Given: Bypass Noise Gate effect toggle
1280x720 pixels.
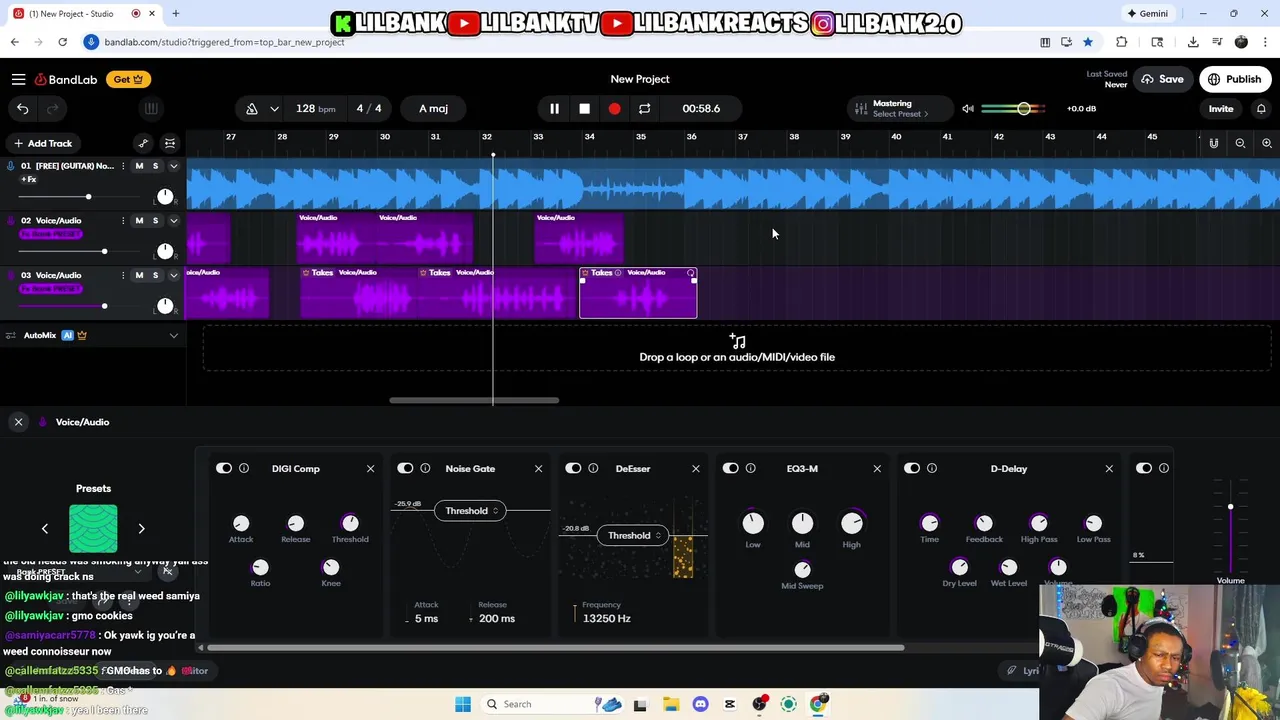Looking at the screenshot, I should tap(405, 468).
